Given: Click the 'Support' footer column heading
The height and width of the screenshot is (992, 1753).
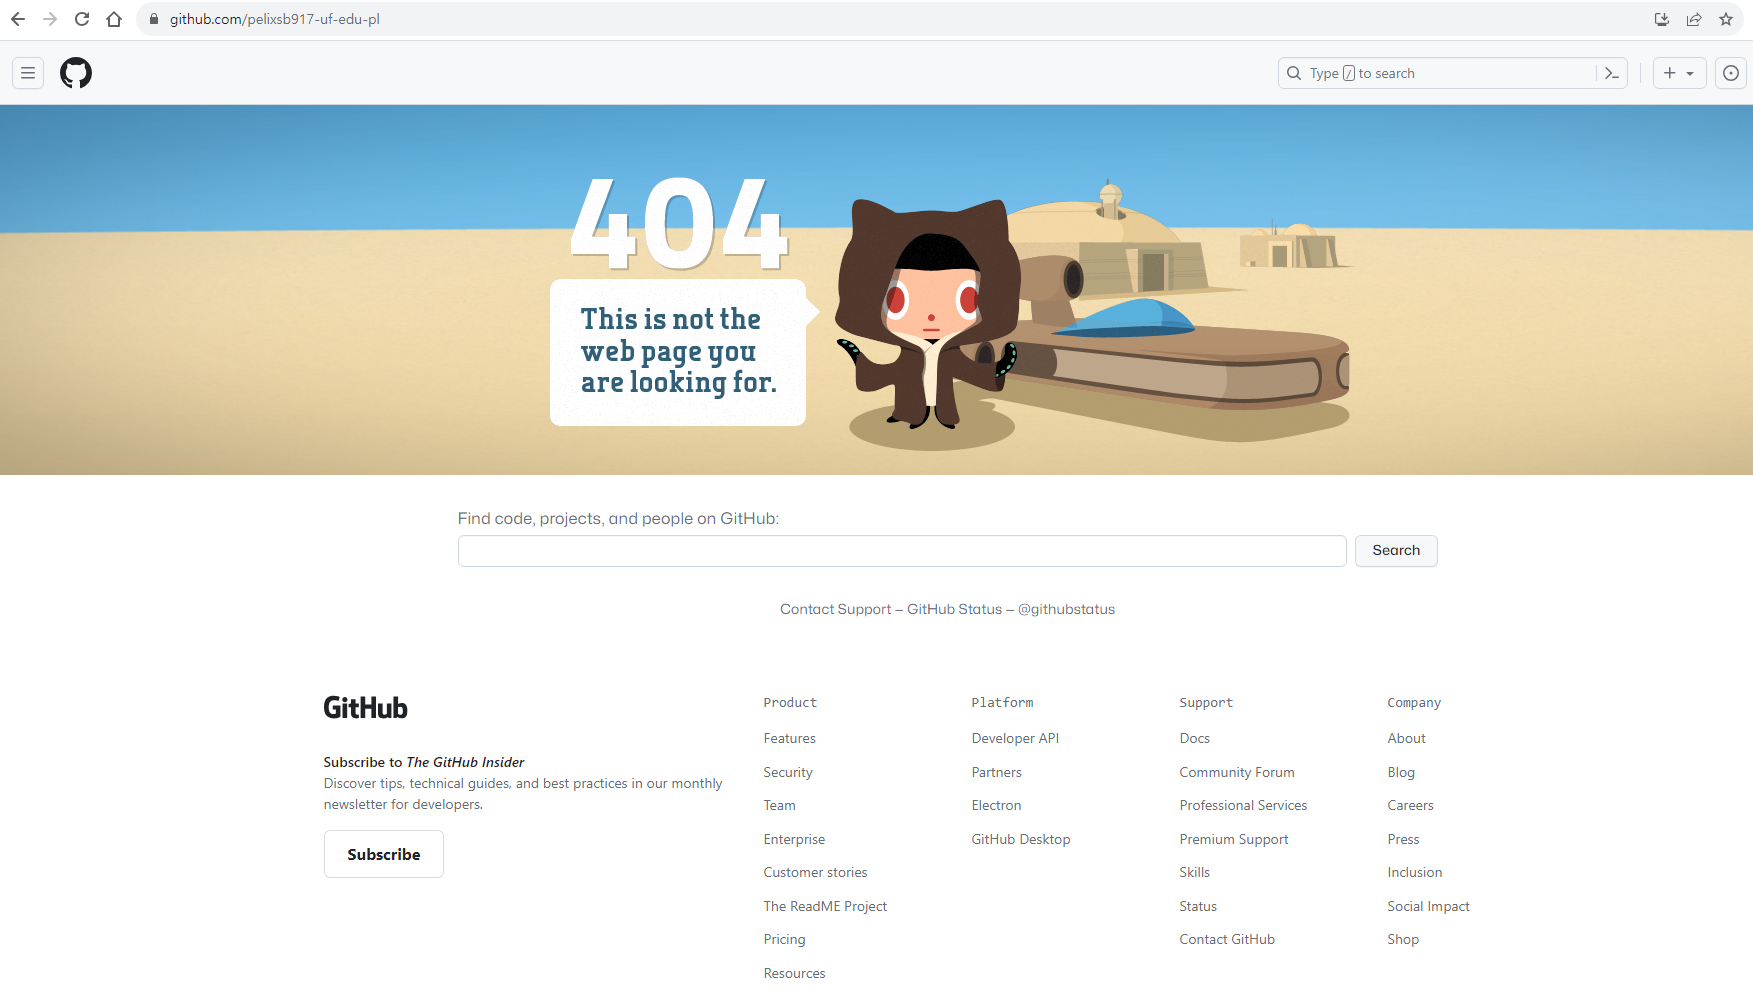Looking at the screenshot, I should (1206, 703).
